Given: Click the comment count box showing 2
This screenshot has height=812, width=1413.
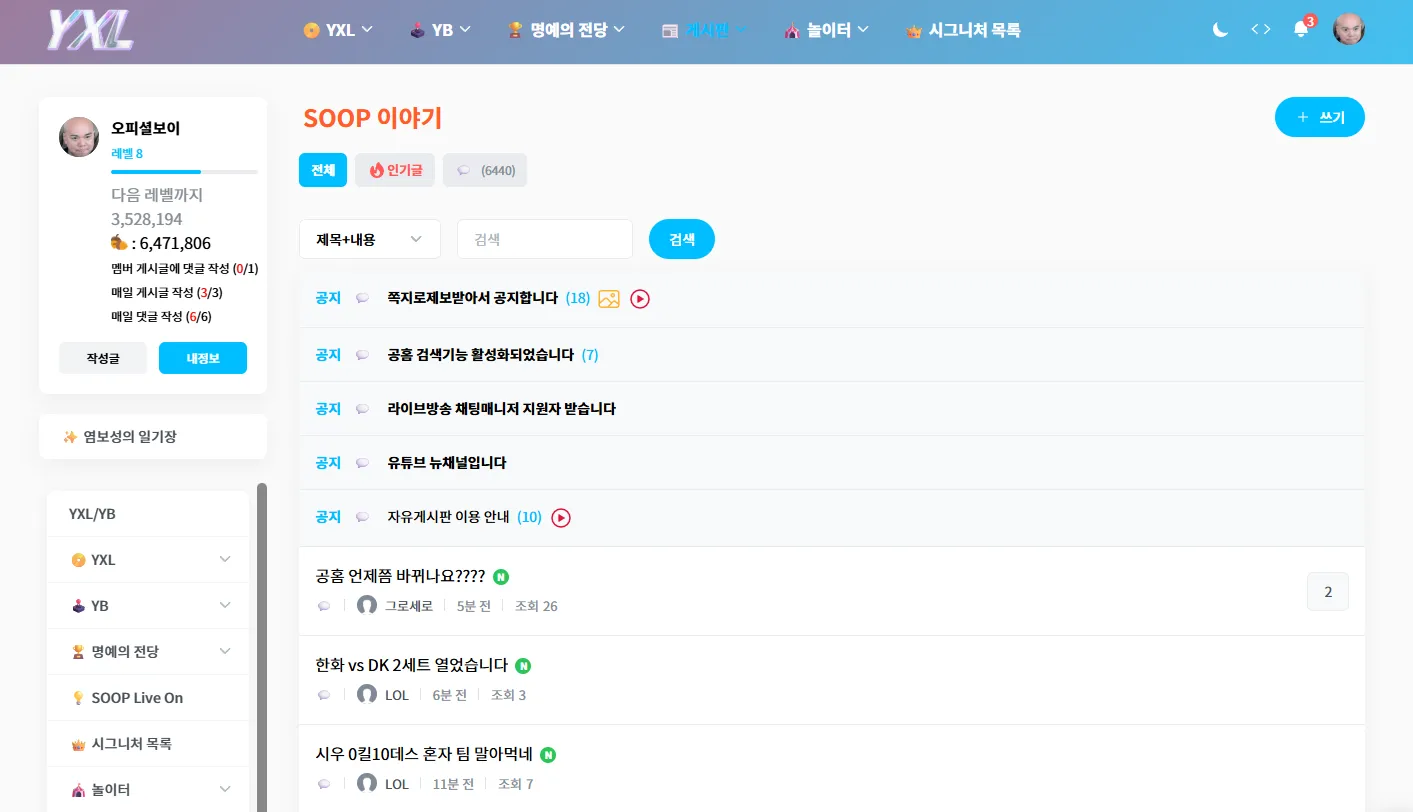Looking at the screenshot, I should tap(1328, 591).
